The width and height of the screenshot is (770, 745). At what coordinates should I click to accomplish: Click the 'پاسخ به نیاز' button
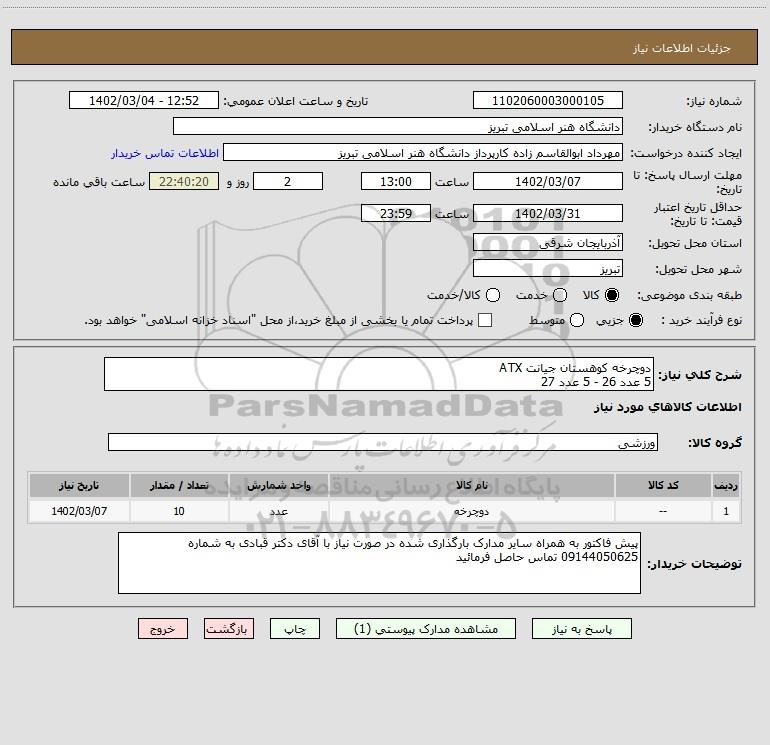[581, 629]
